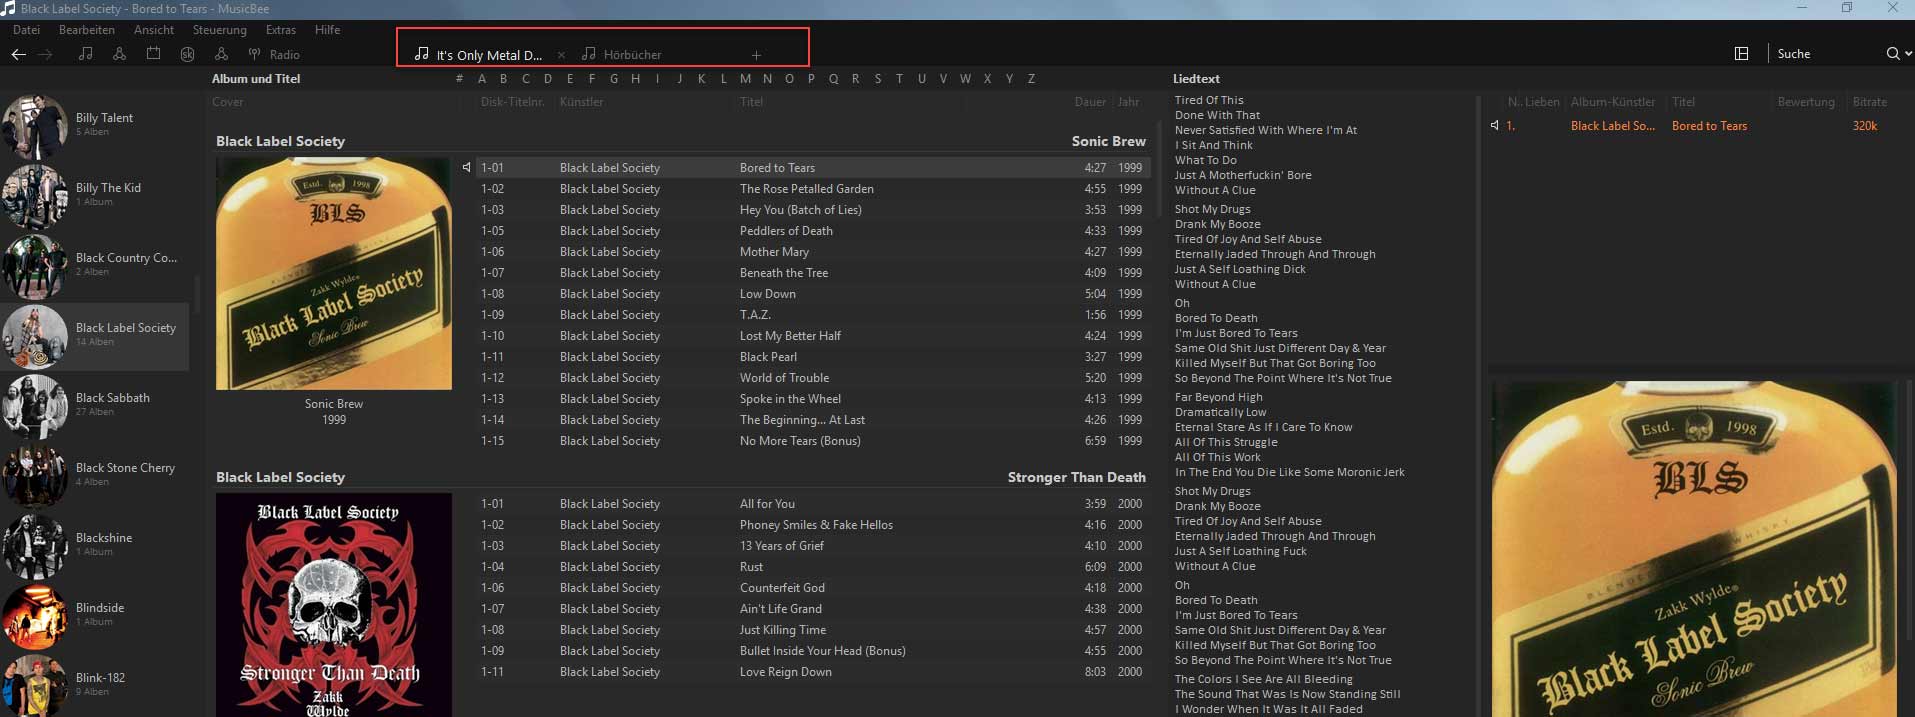Go back using the left arrow icon
The width and height of the screenshot is (1915, 717).
coord(18,54)
